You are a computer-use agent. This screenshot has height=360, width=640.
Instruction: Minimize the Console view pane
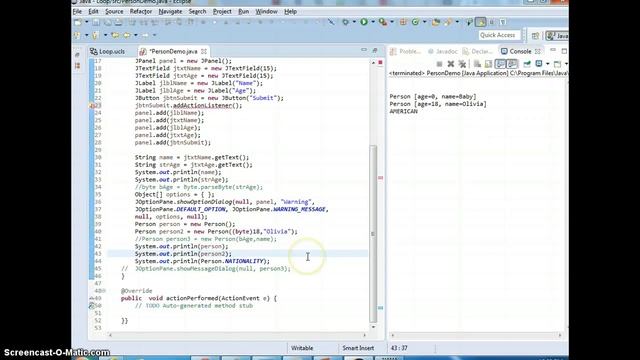click(x=553, y=50)
